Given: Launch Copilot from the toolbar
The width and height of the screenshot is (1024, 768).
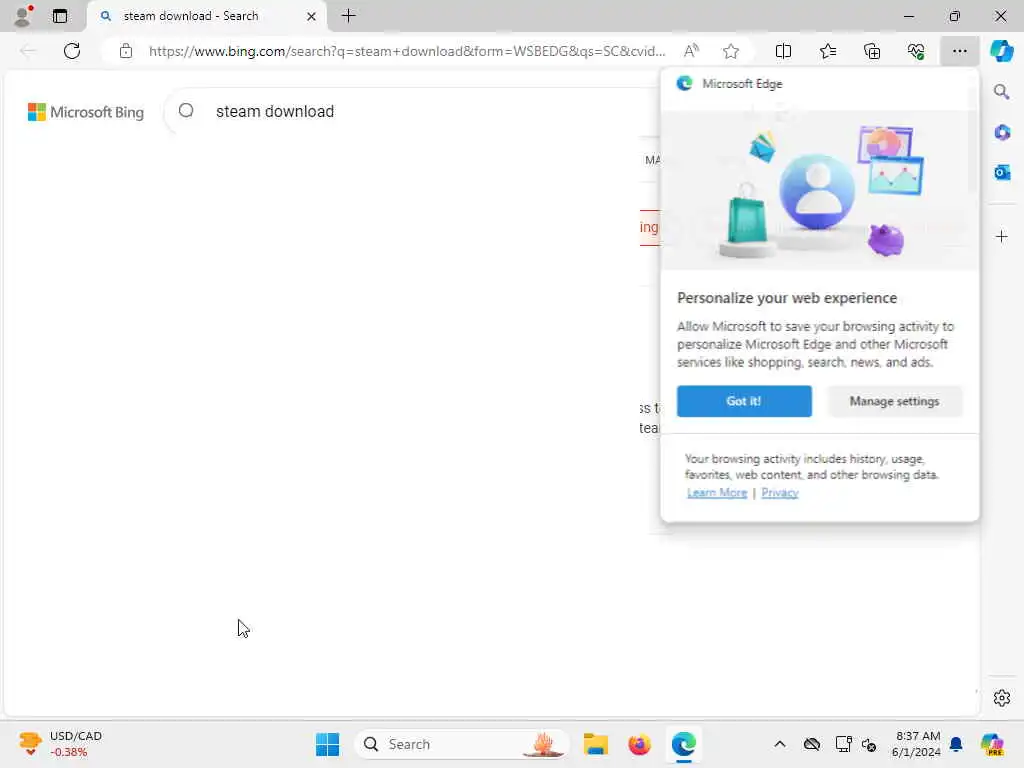Looking at the screenshot, I should coord(1001,51).
